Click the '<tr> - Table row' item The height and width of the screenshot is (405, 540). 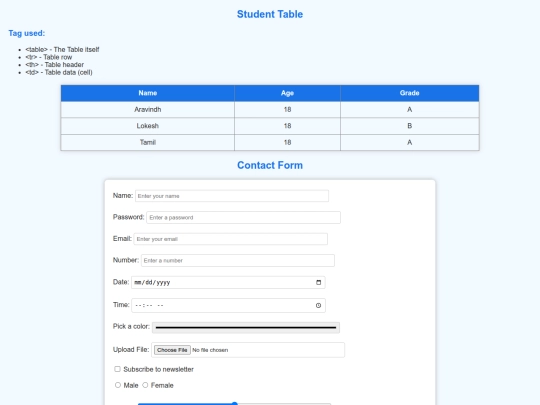pyautogui.click(x=49, y=57)
